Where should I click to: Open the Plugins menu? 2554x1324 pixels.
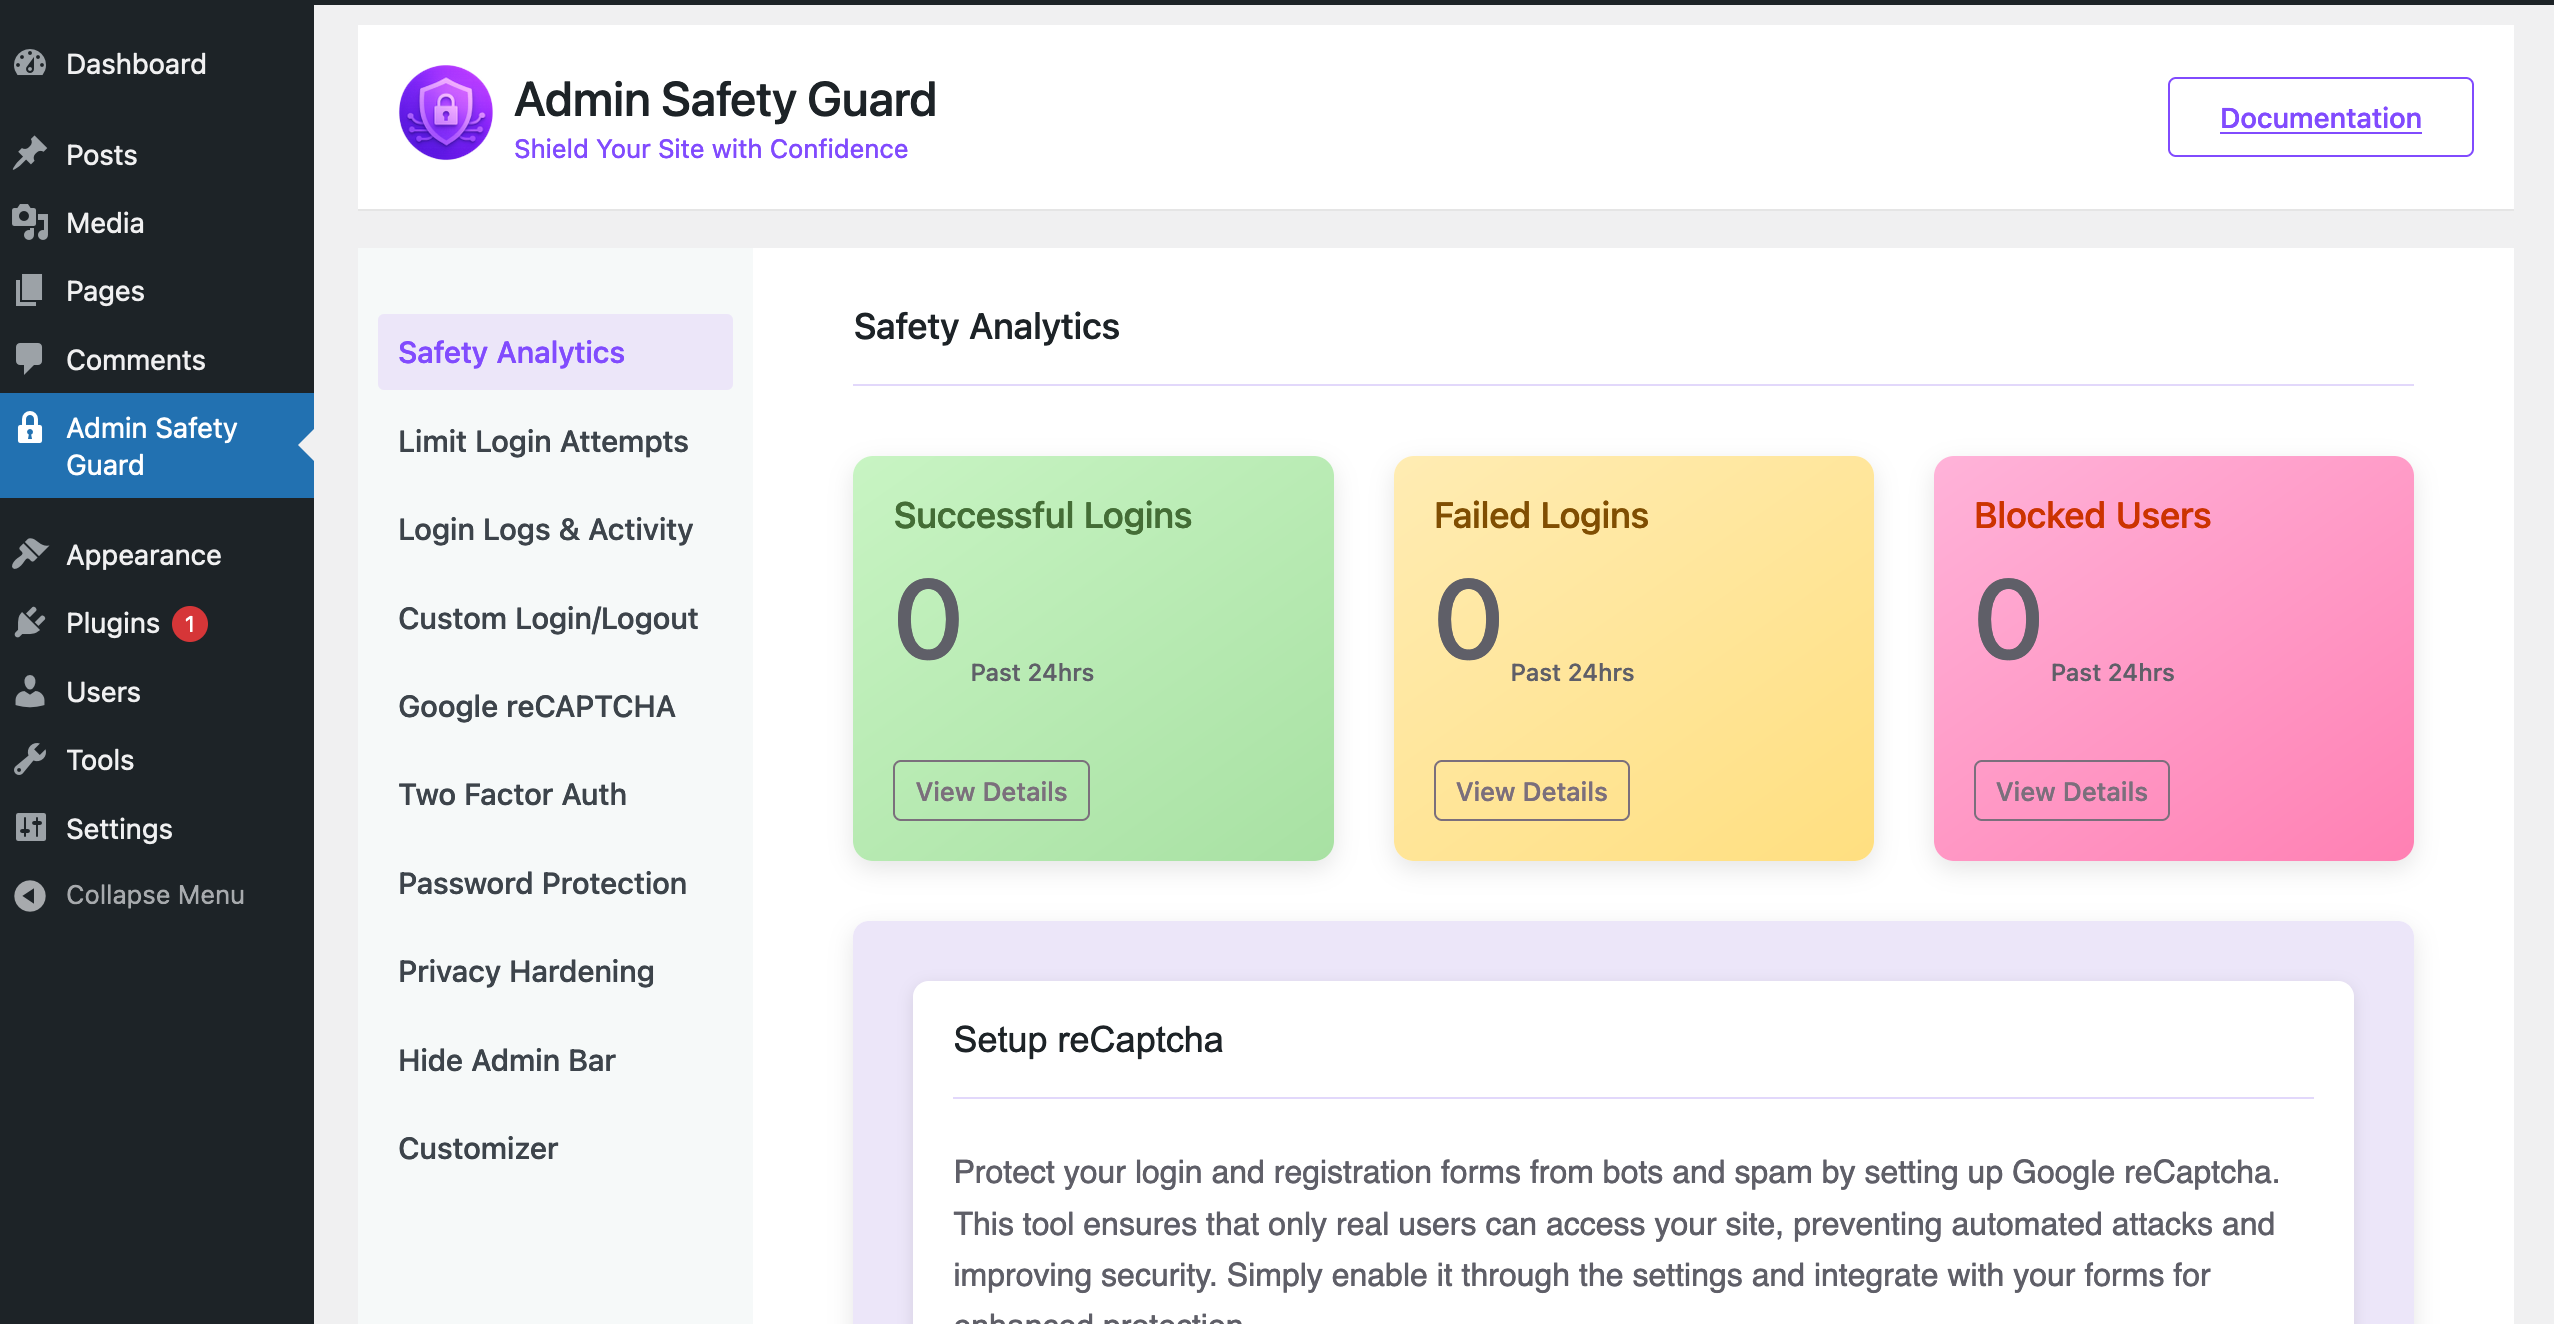[157, 623]
